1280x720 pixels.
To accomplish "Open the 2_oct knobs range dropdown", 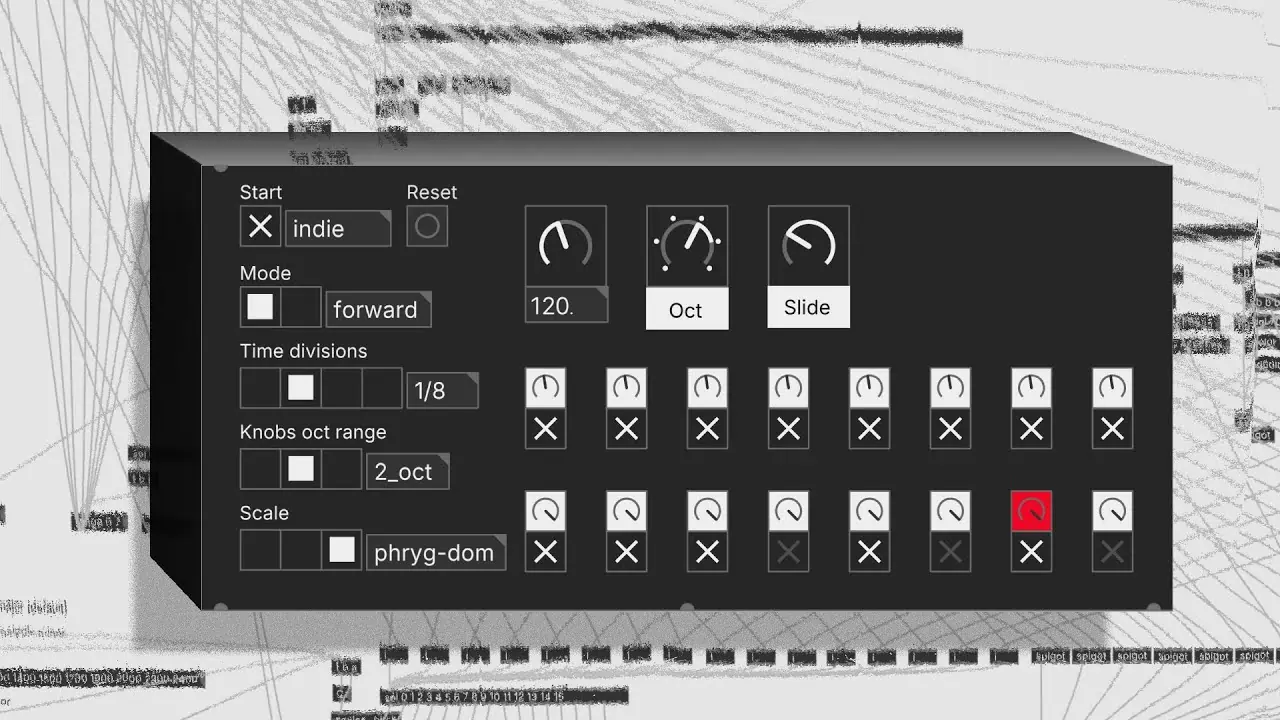I will tap(406, 470).
